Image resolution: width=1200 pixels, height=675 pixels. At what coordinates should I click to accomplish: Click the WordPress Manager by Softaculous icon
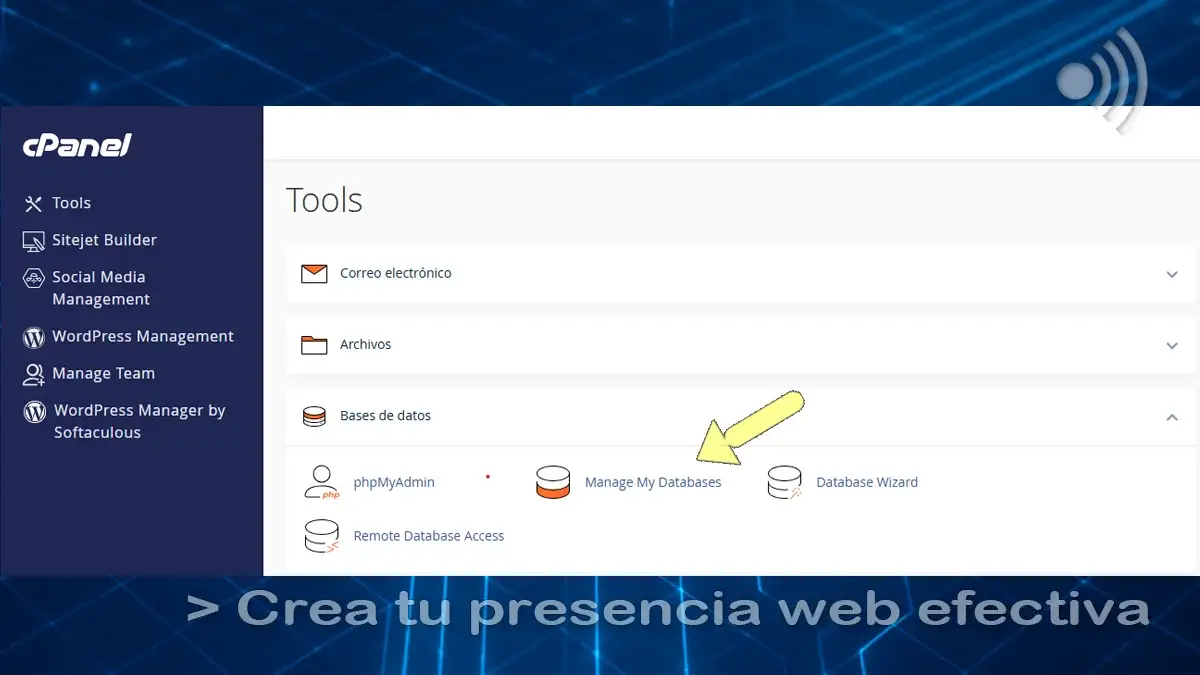(35, 411)
